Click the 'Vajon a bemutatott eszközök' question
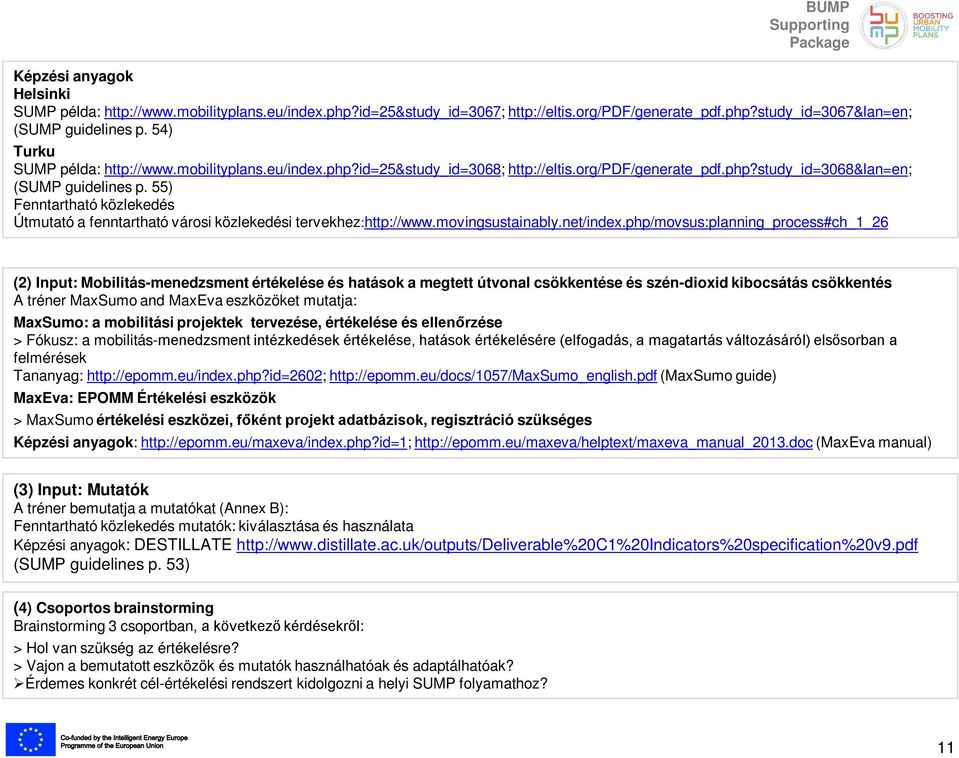959x758 pixels. pos(264,666)
